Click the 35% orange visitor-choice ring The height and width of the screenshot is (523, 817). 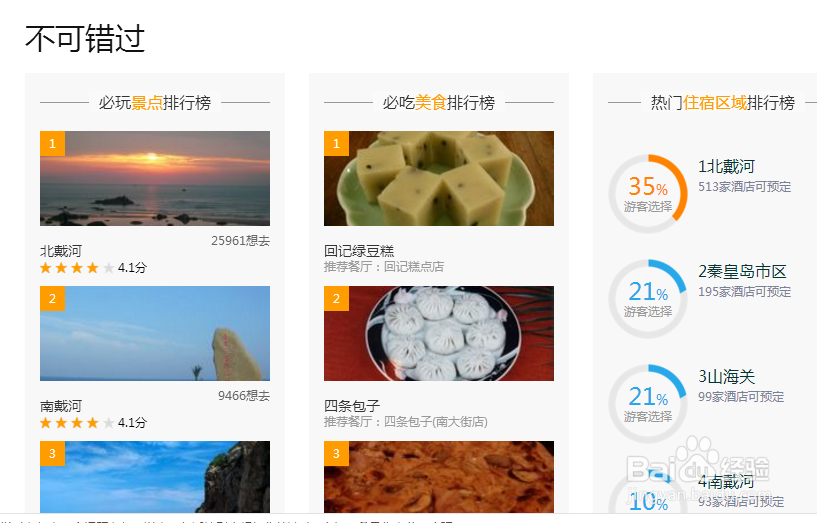click(648, 194)
